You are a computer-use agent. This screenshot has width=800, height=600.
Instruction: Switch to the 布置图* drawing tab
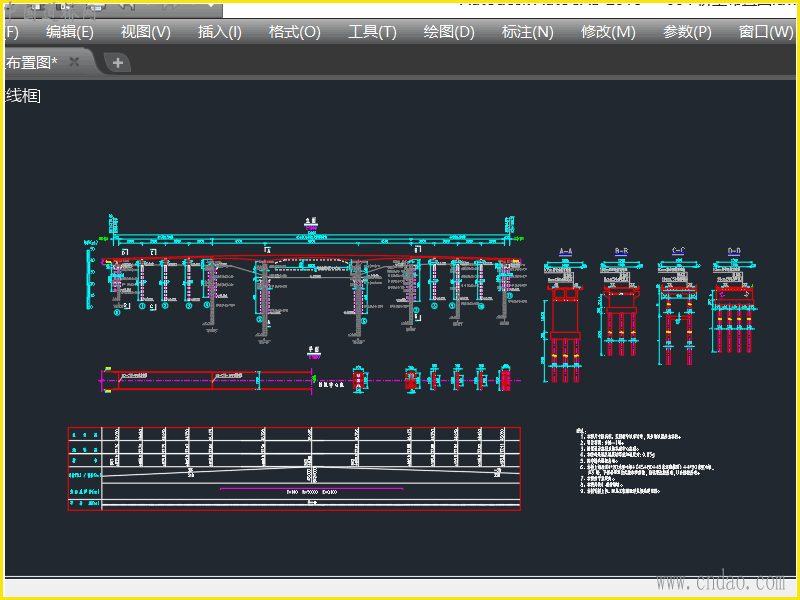click(32, 63)
